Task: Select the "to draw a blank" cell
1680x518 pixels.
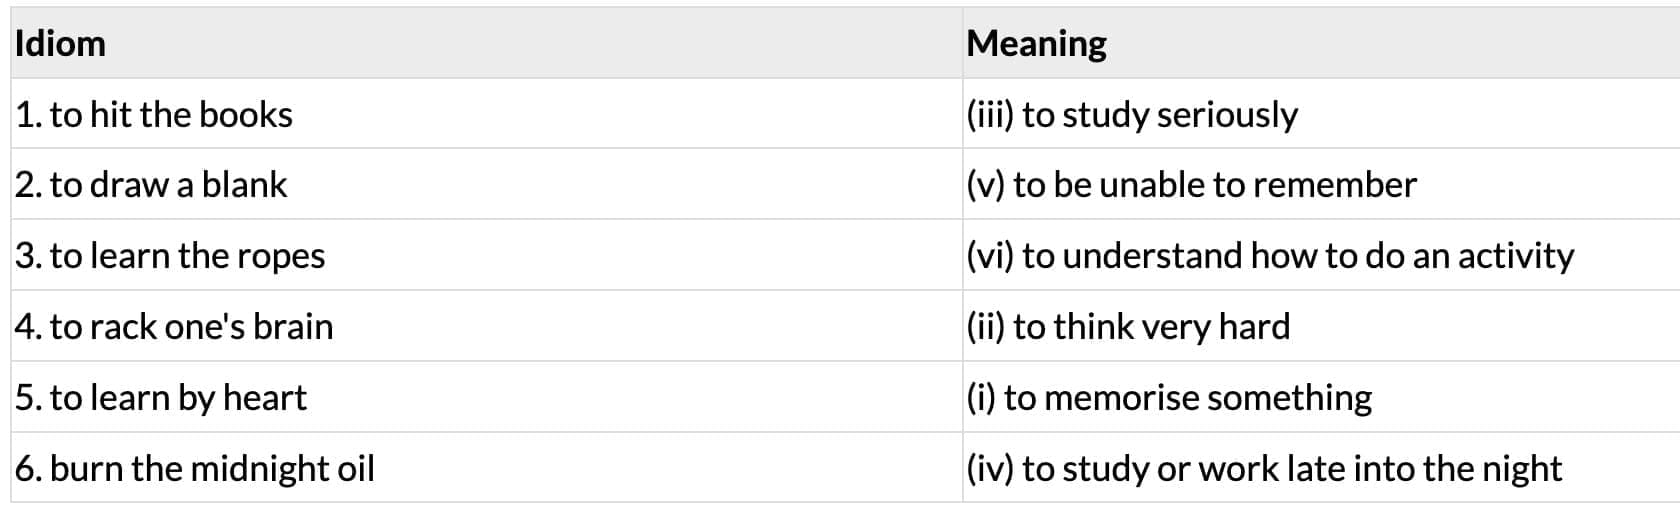Action: (168, 185)
